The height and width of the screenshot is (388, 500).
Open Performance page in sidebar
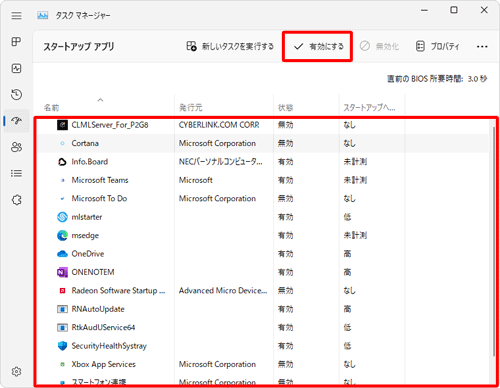click(x=16, y=68)
